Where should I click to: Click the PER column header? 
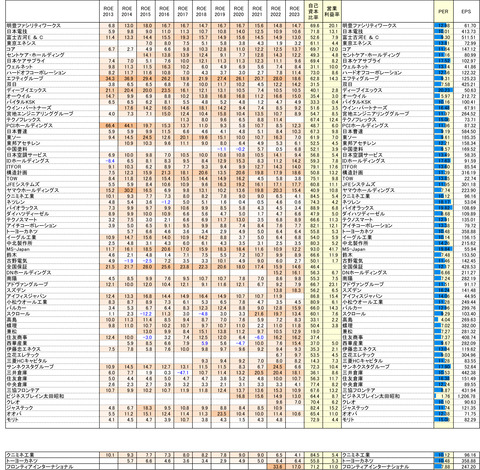coord(443,11)
